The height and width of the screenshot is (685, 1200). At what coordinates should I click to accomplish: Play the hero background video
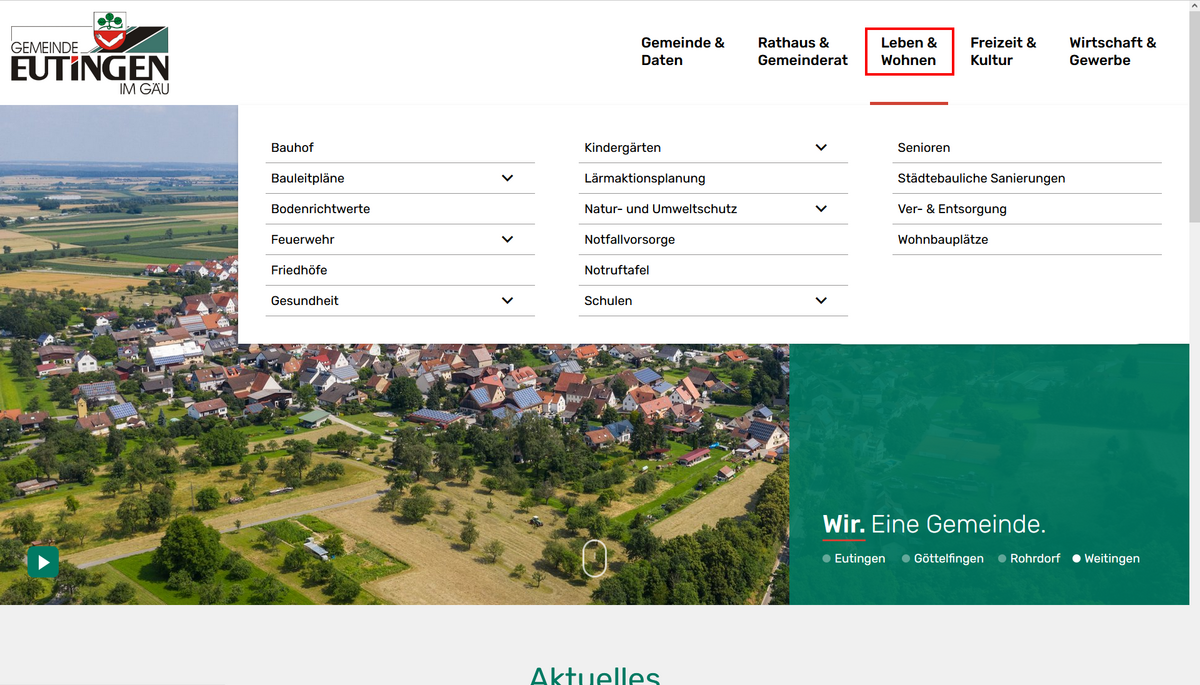click(x=43, y=562)
